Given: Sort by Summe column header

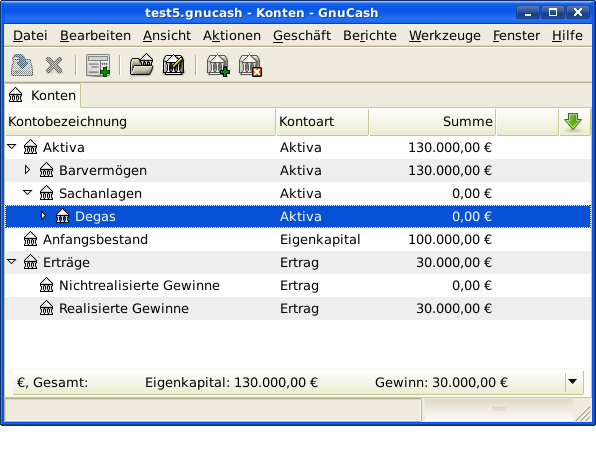Looking at the screenshot, I should [432, 122].
